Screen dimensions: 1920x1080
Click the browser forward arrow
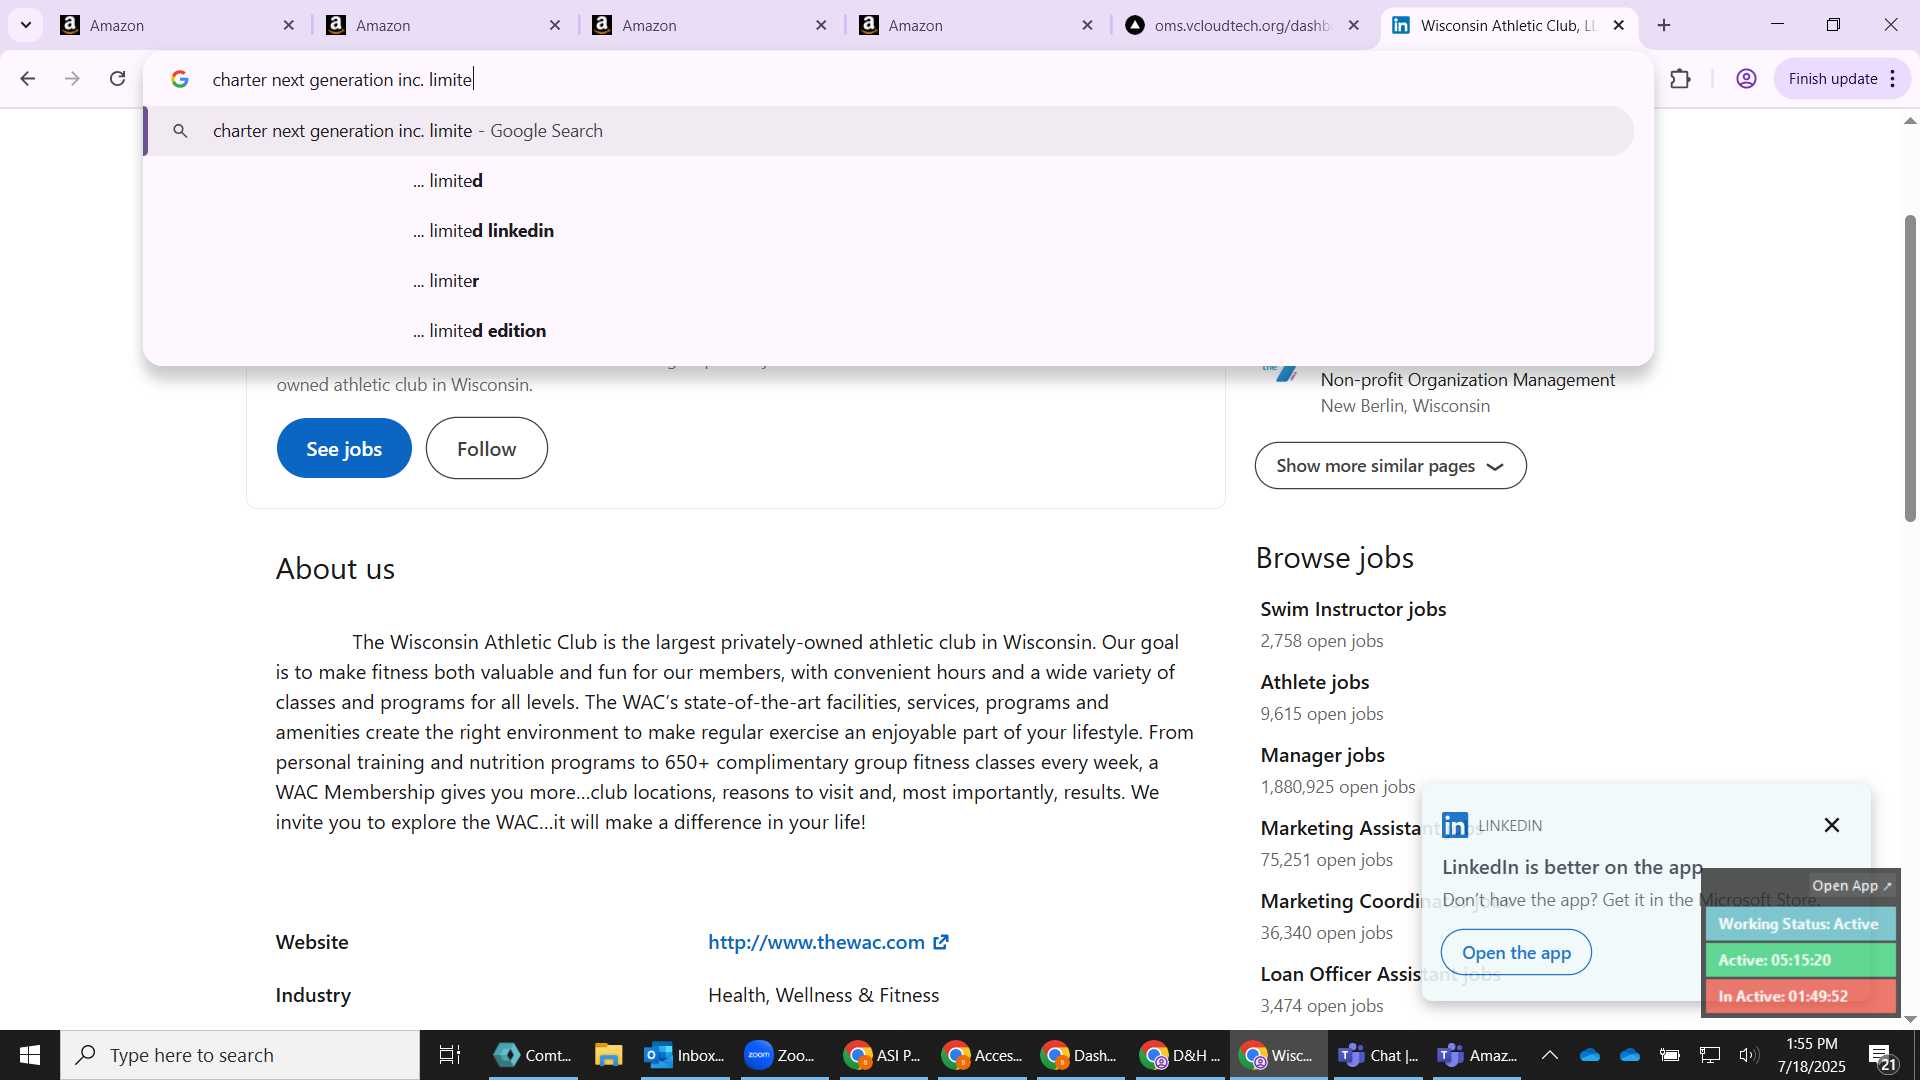coord(72,79)
